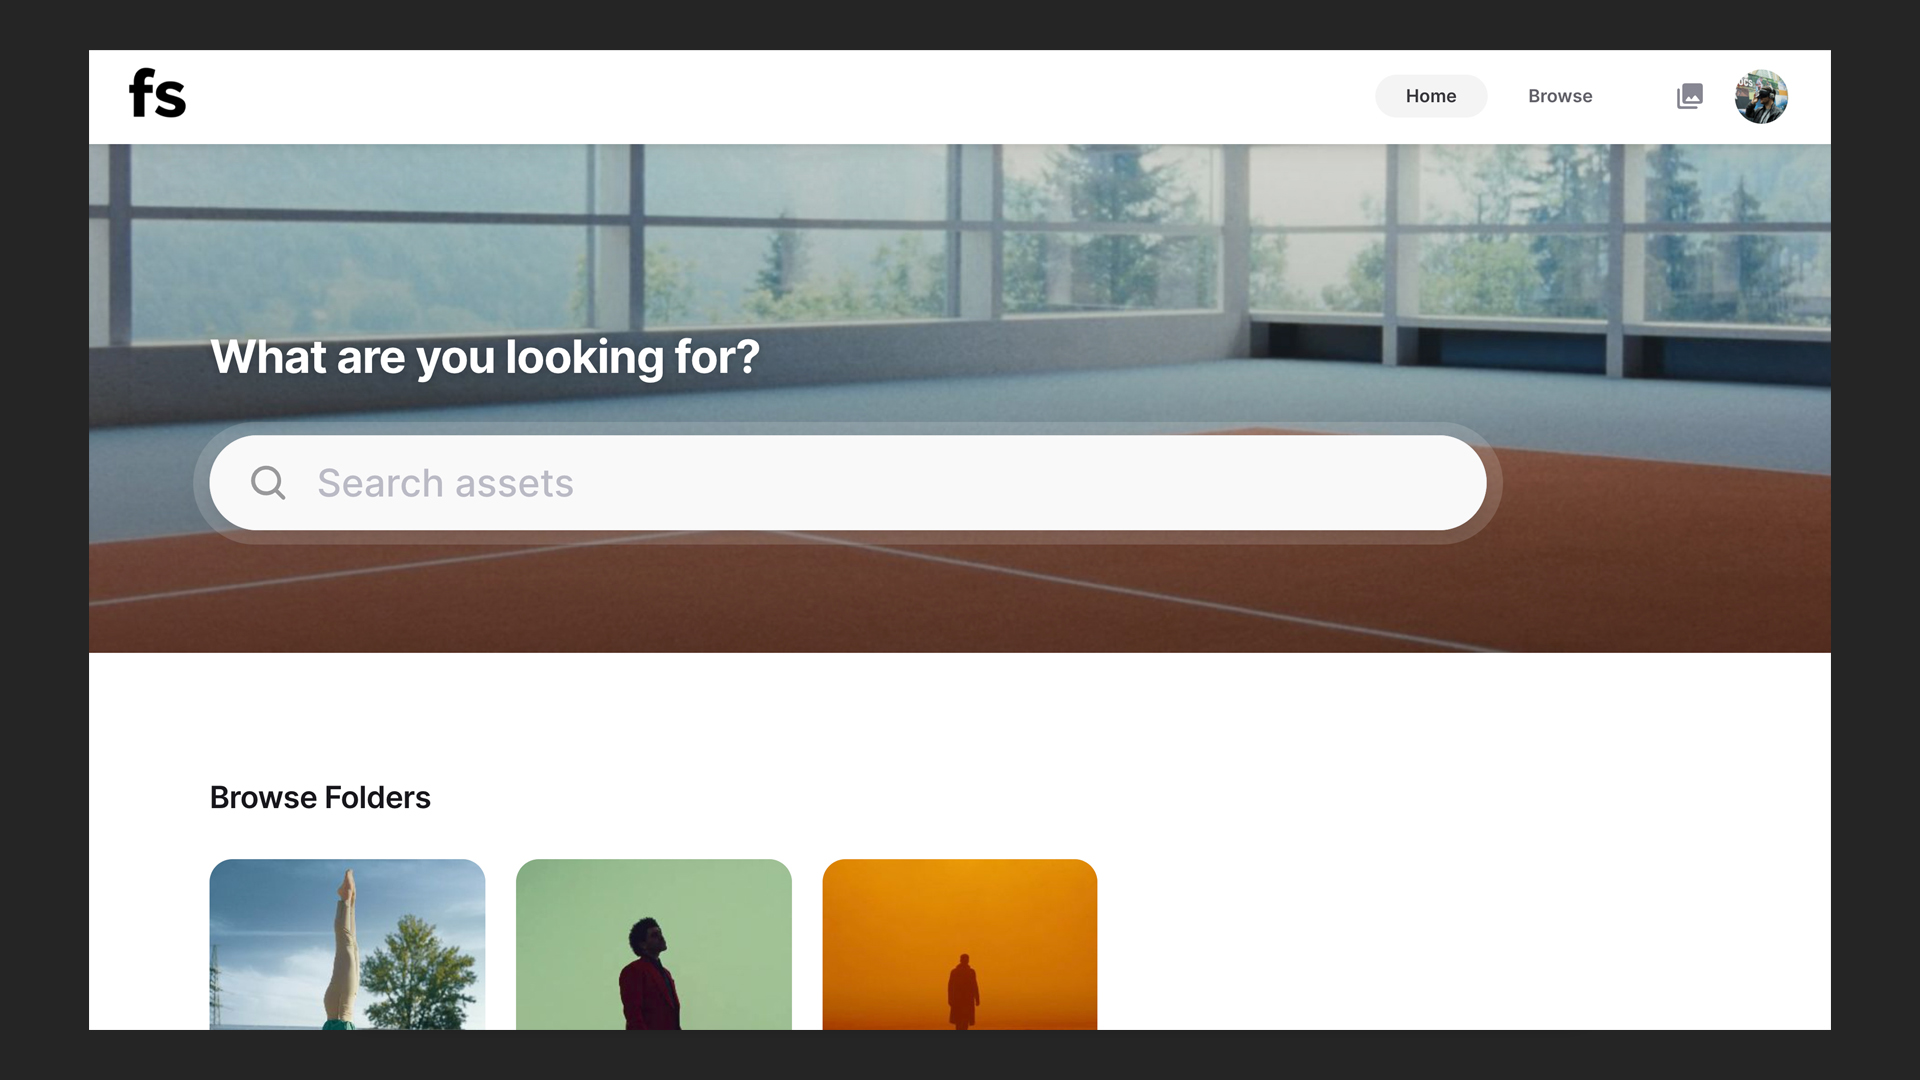The image size is (1920, 1080).
Task: Go to the homepage via the fs brand mark
Action: point(157,94)
